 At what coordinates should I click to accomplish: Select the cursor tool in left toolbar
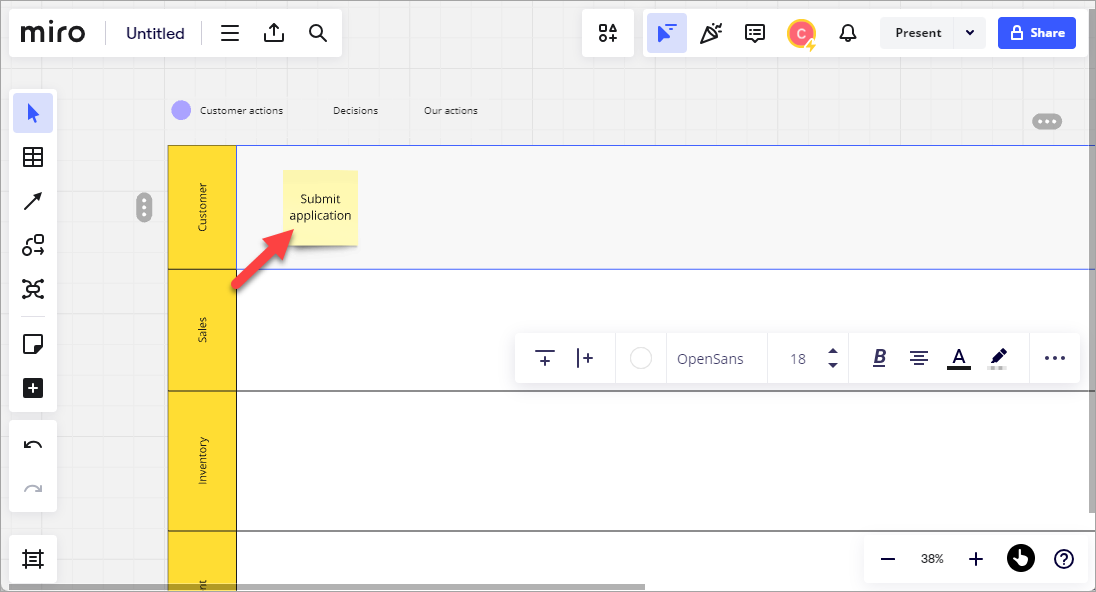pos(33,113)
